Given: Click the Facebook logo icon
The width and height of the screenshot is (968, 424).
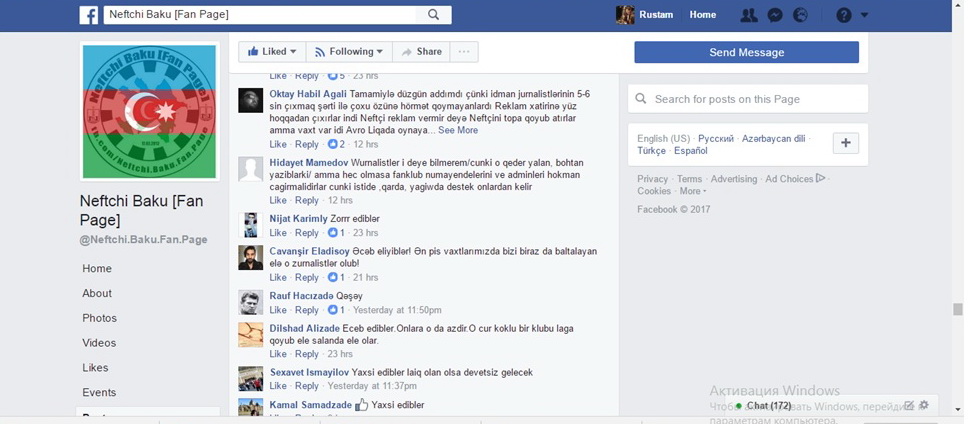Looking at the screenshot, I should click(x=89, y=15).
